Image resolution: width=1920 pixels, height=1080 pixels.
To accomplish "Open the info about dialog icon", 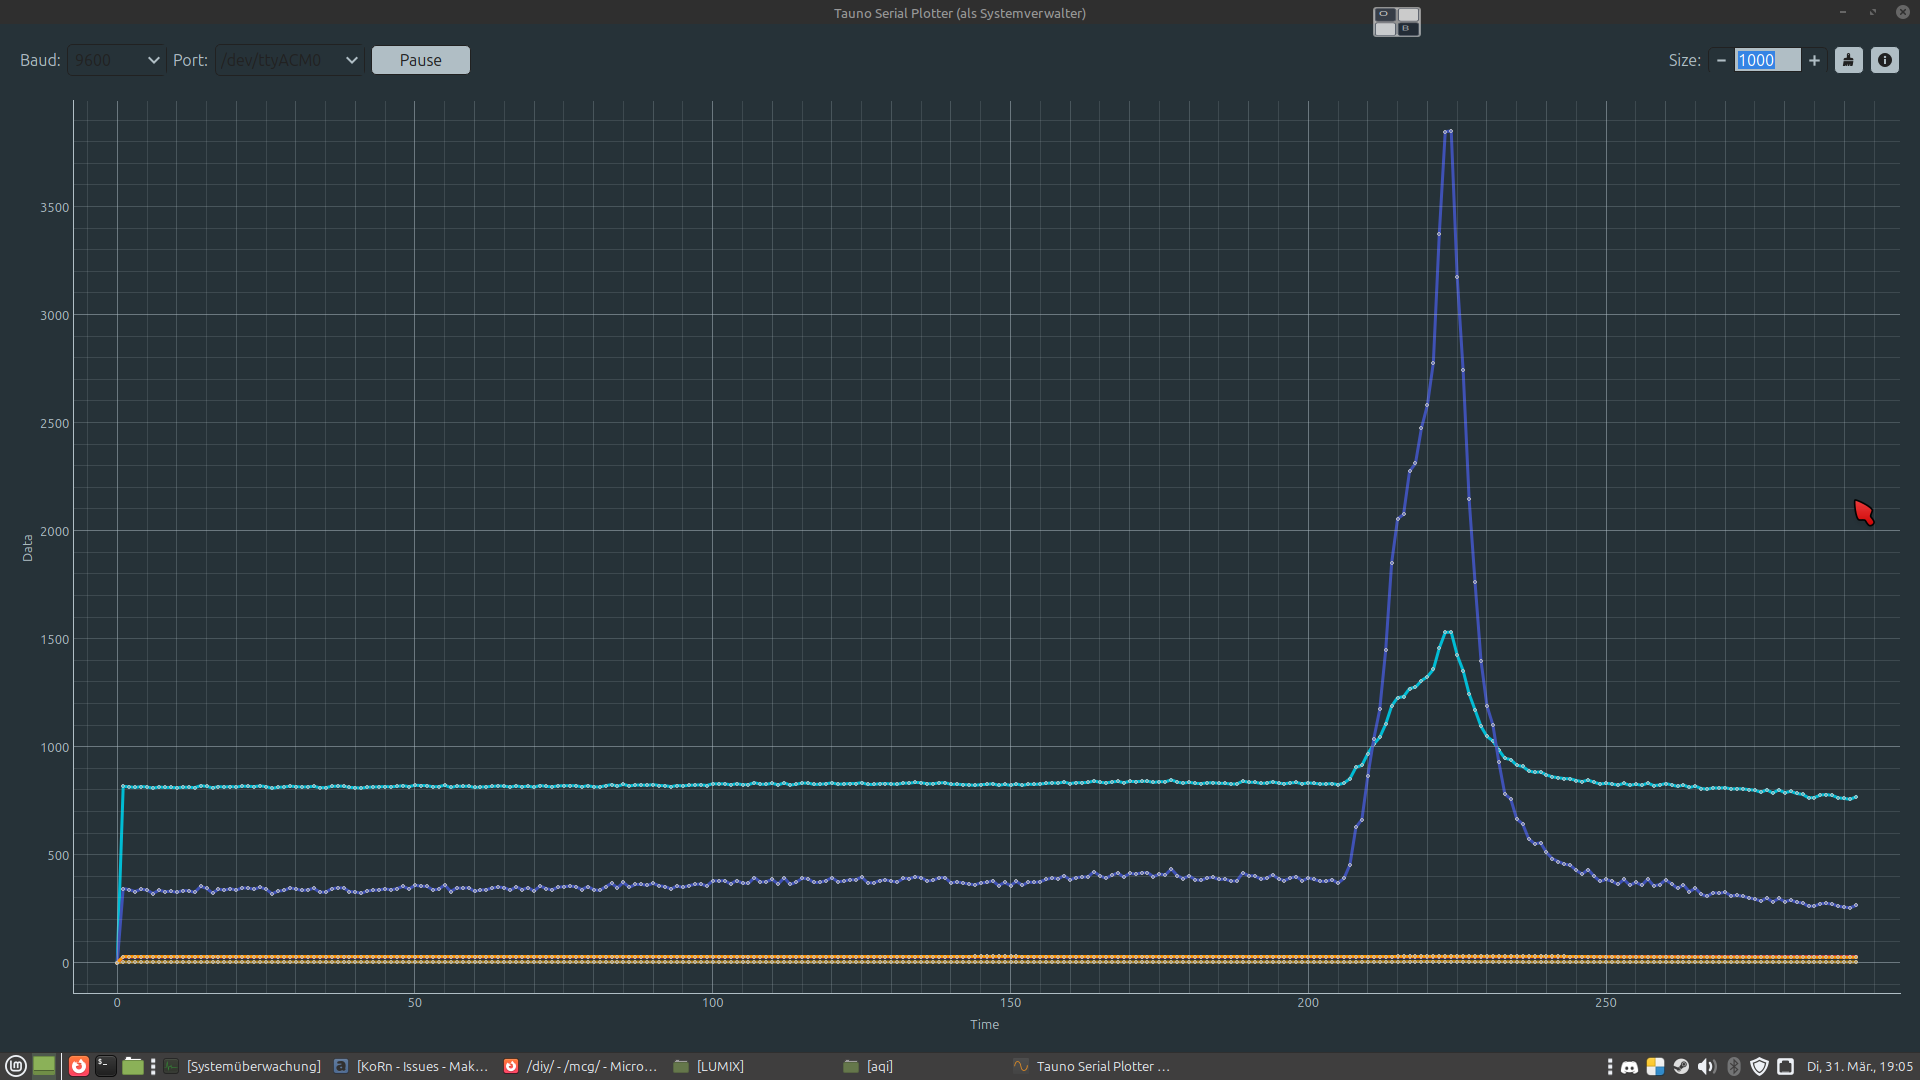I will 1885,60.
